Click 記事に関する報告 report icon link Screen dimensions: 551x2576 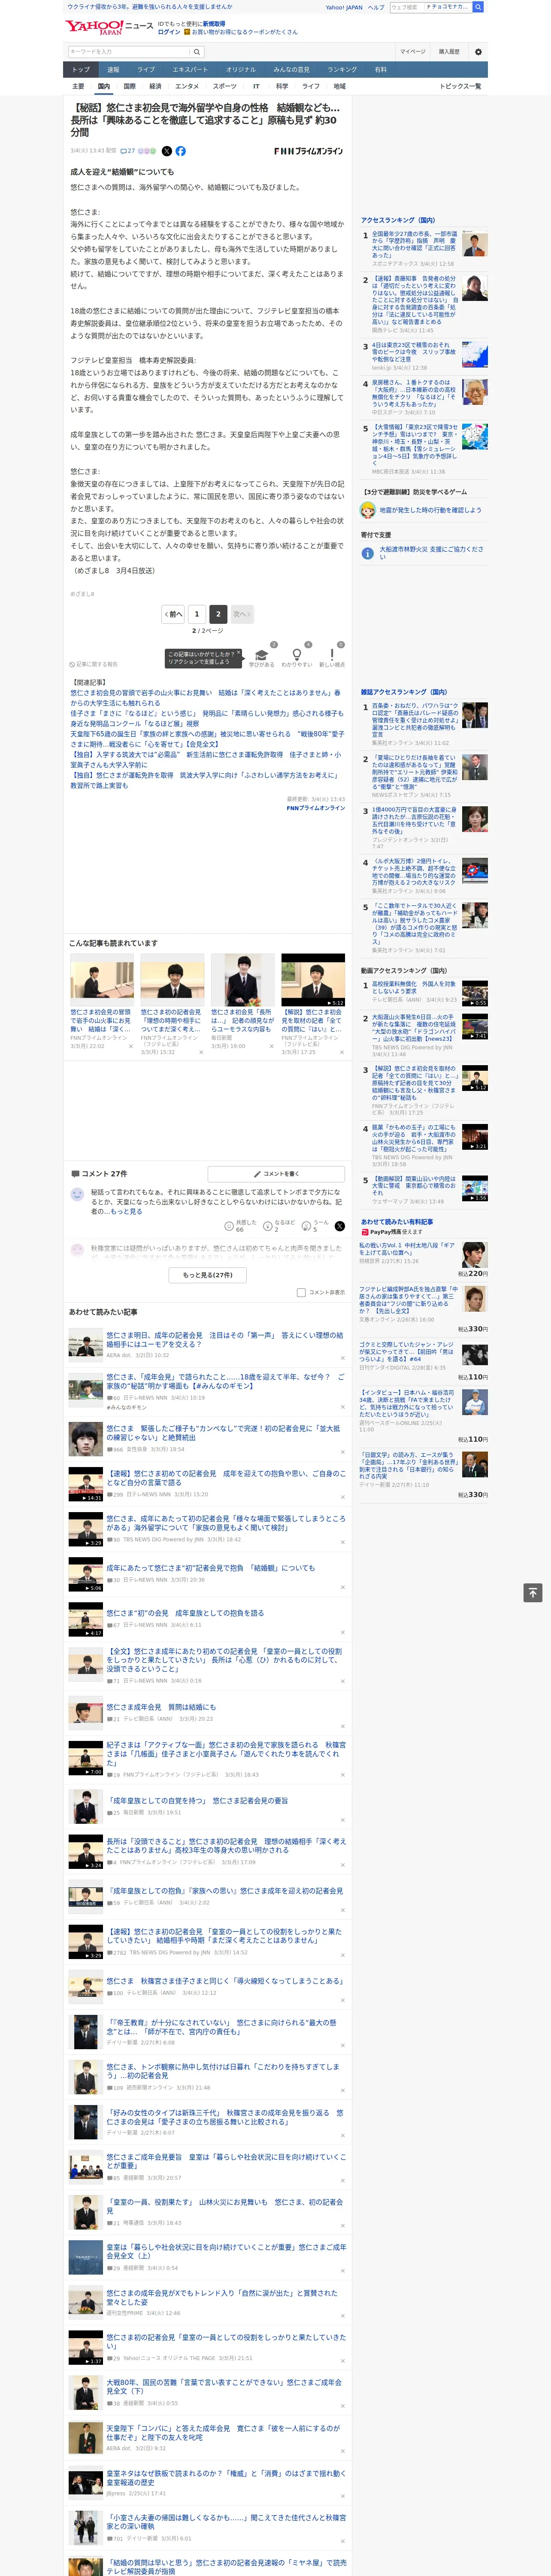click(x=93, y=664)
